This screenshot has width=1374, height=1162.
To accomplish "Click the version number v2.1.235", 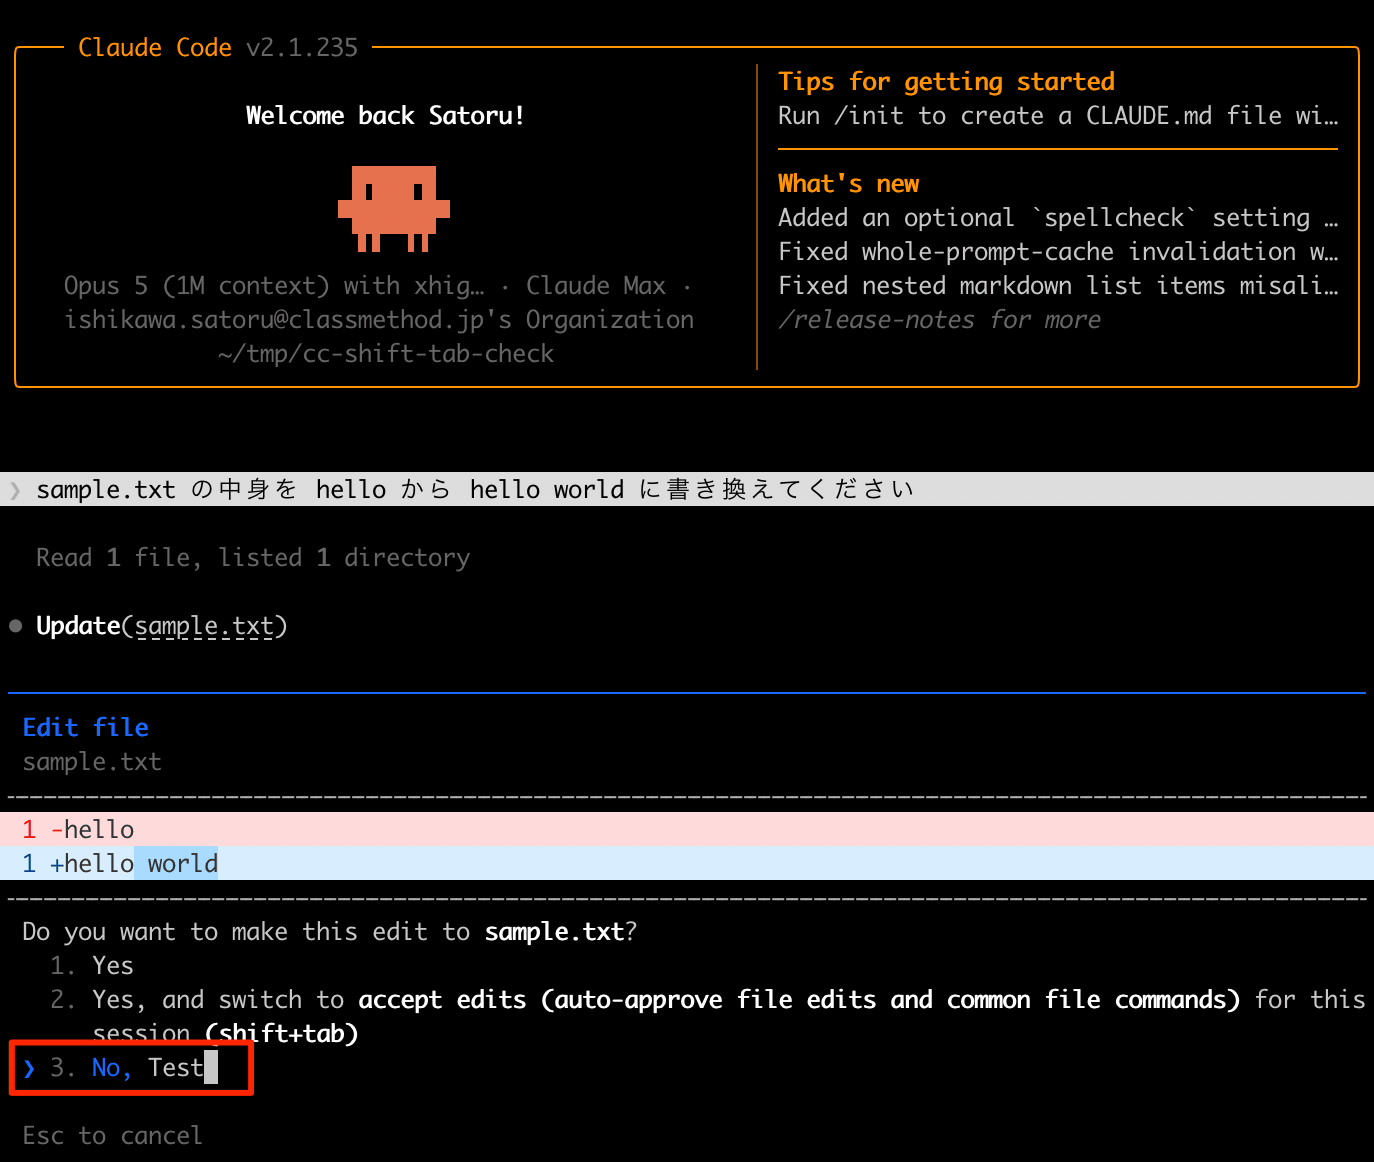I will point(302,47).
